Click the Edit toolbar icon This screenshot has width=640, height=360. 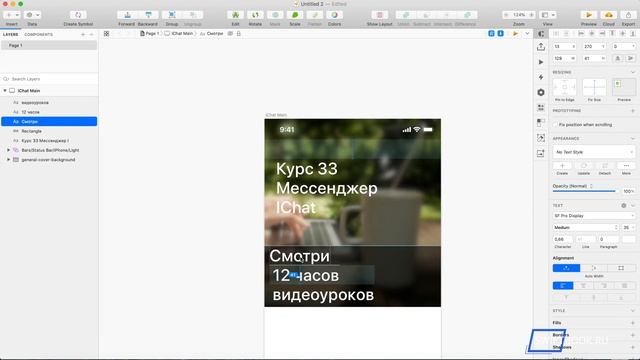click(x=236, y=15)
